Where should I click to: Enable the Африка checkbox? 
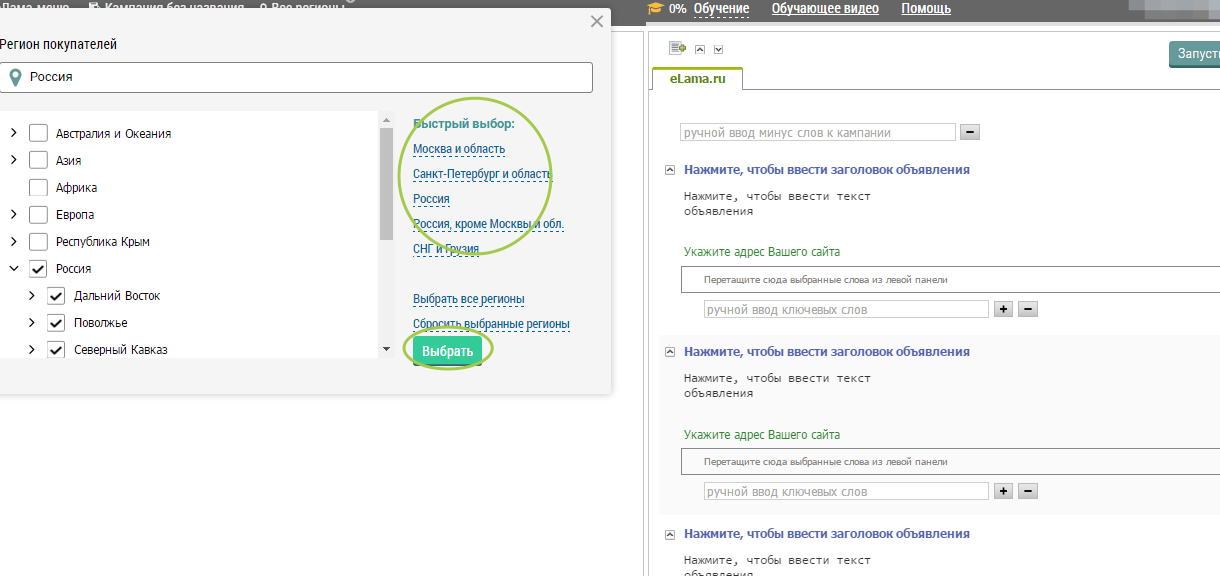pos(38,187)
